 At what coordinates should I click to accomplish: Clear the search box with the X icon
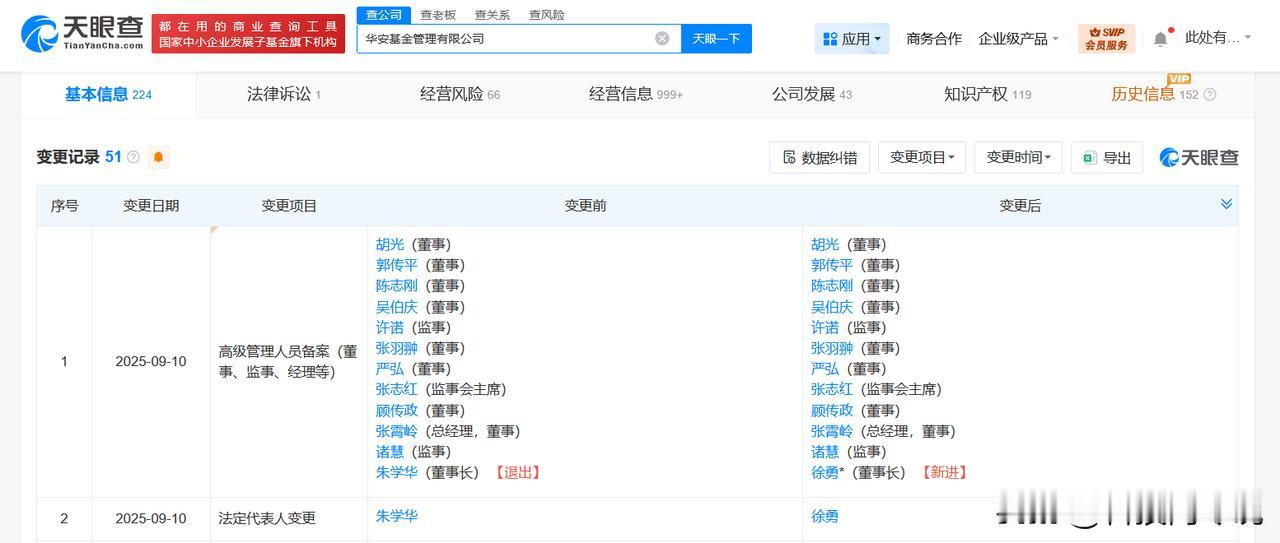point(662,38)
